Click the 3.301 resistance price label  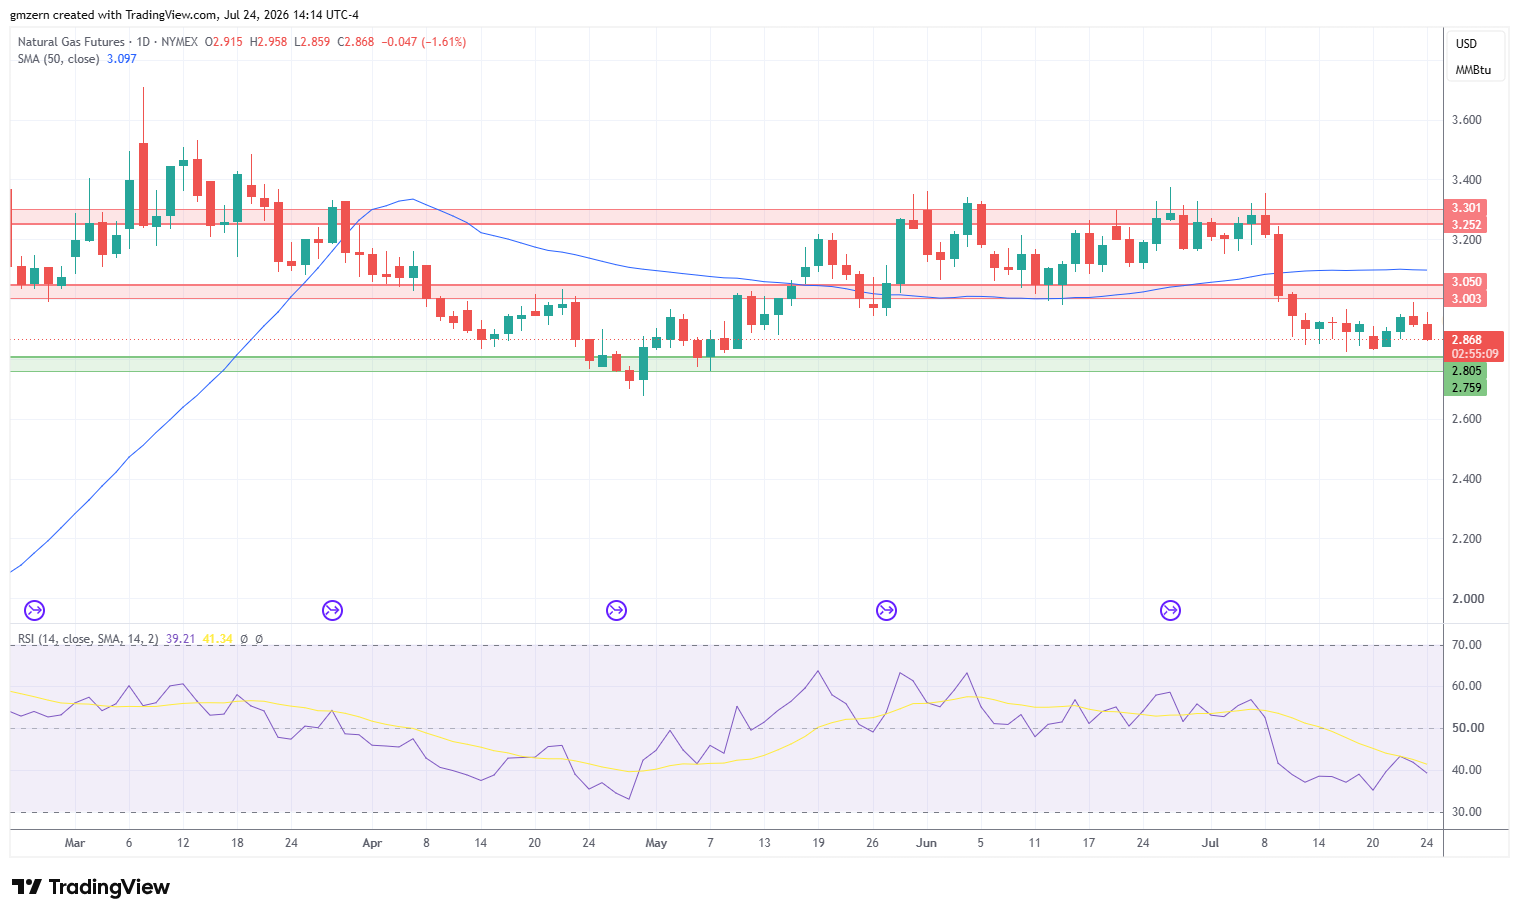[x=1466, y=208]
